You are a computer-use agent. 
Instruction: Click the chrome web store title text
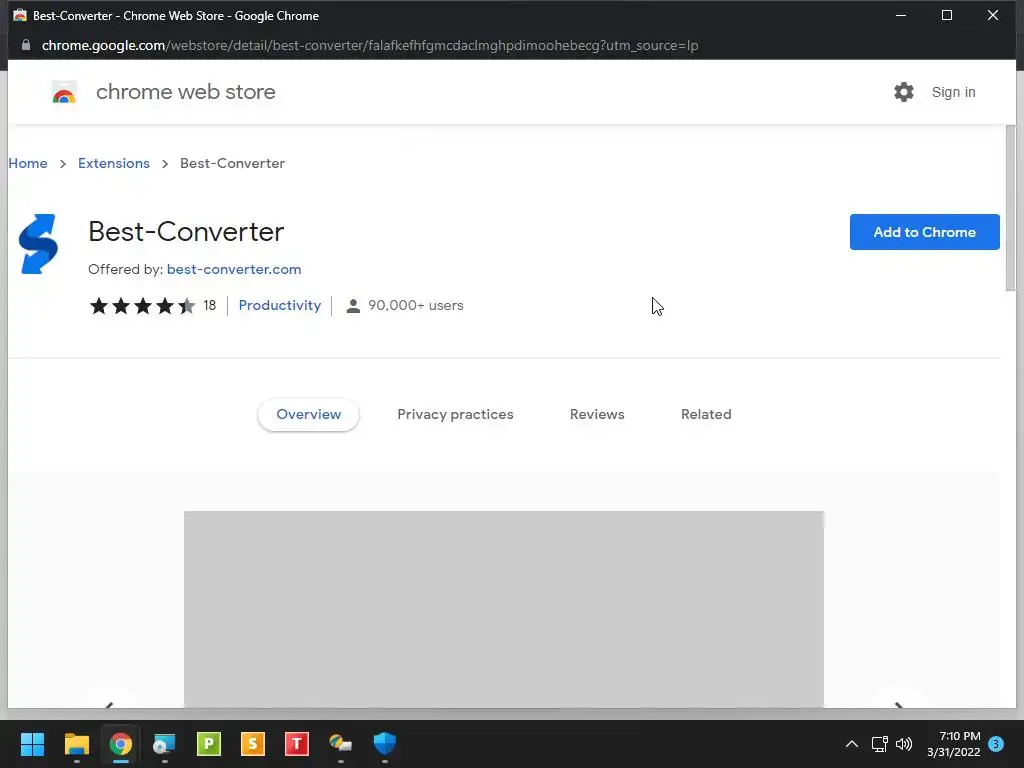point(185,92)
